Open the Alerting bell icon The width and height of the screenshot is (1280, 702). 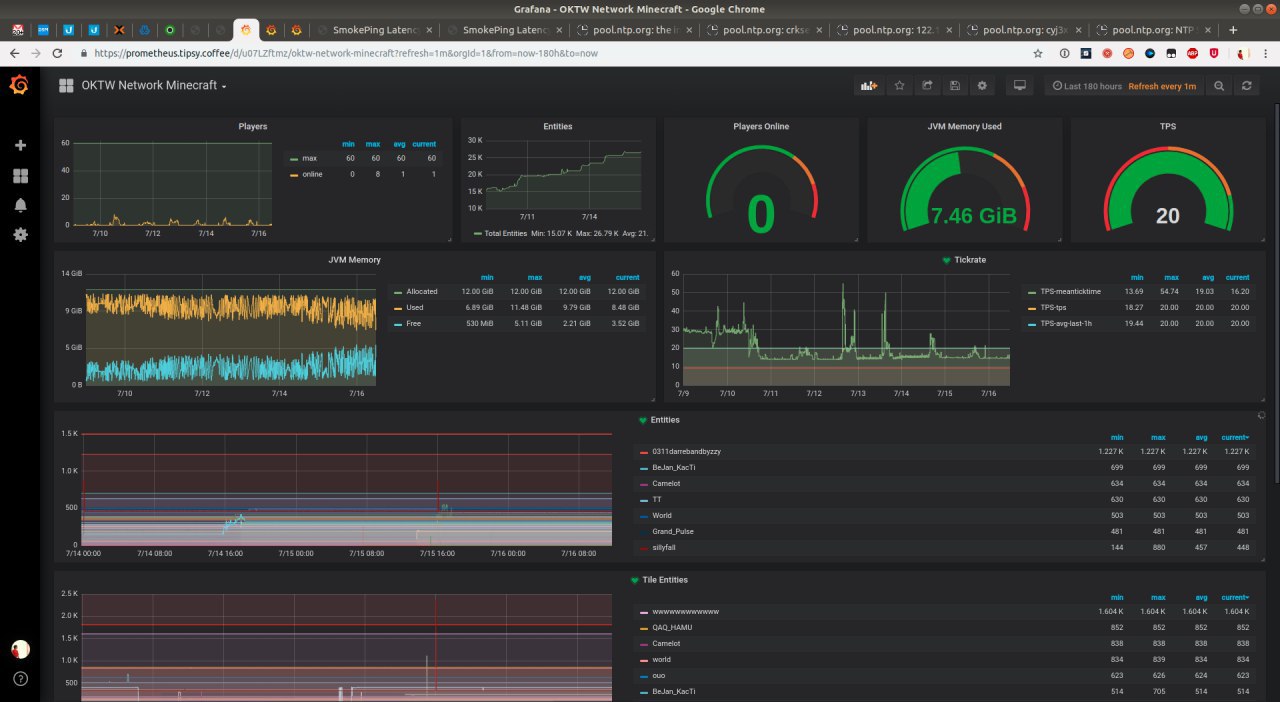(x=20, y=205)
